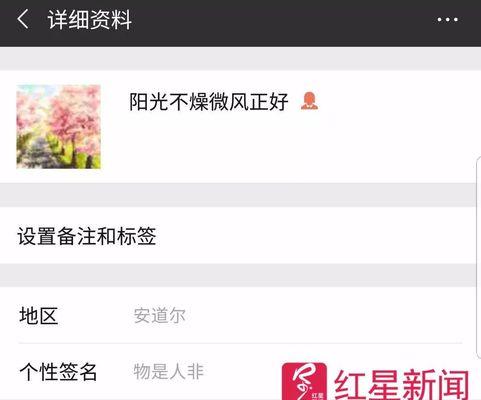Open 设置备注和标签 row
Viewport: 481px width, 400px height.
point(238,236)
